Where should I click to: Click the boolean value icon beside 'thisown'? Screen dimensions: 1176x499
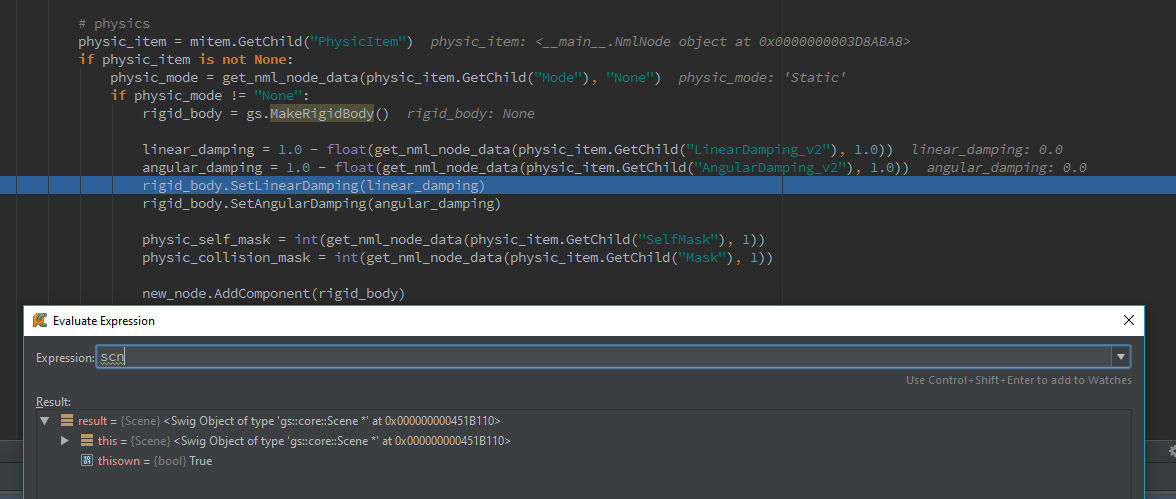click(86, 461)
